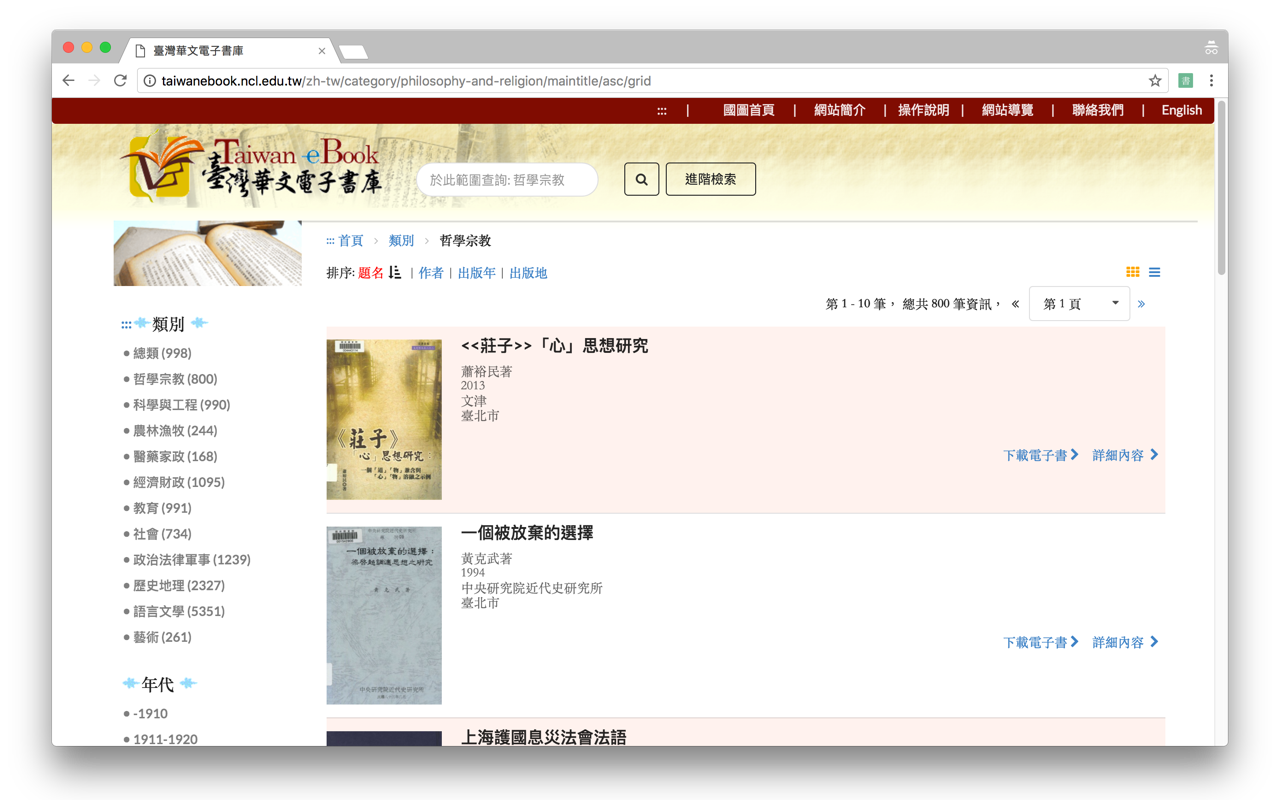Click the green extension icon
Viewport: 1280px width, 800px height.
pyautogui.click(x=1185, y=81)
